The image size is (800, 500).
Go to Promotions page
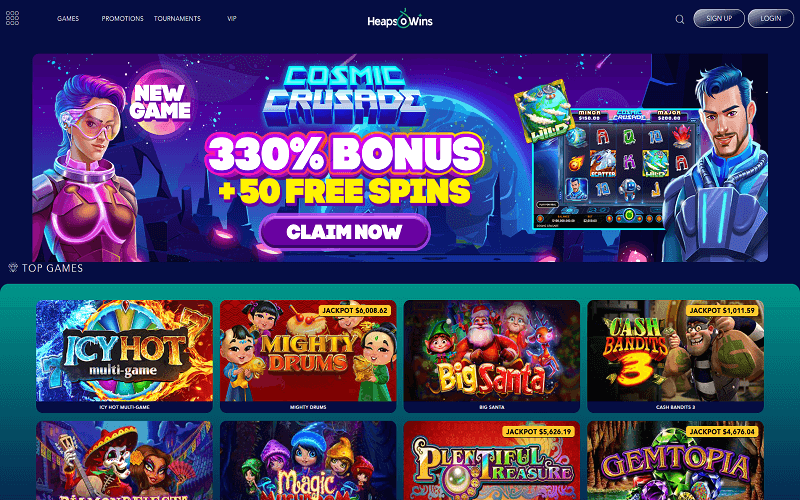[x=122, y=18]
